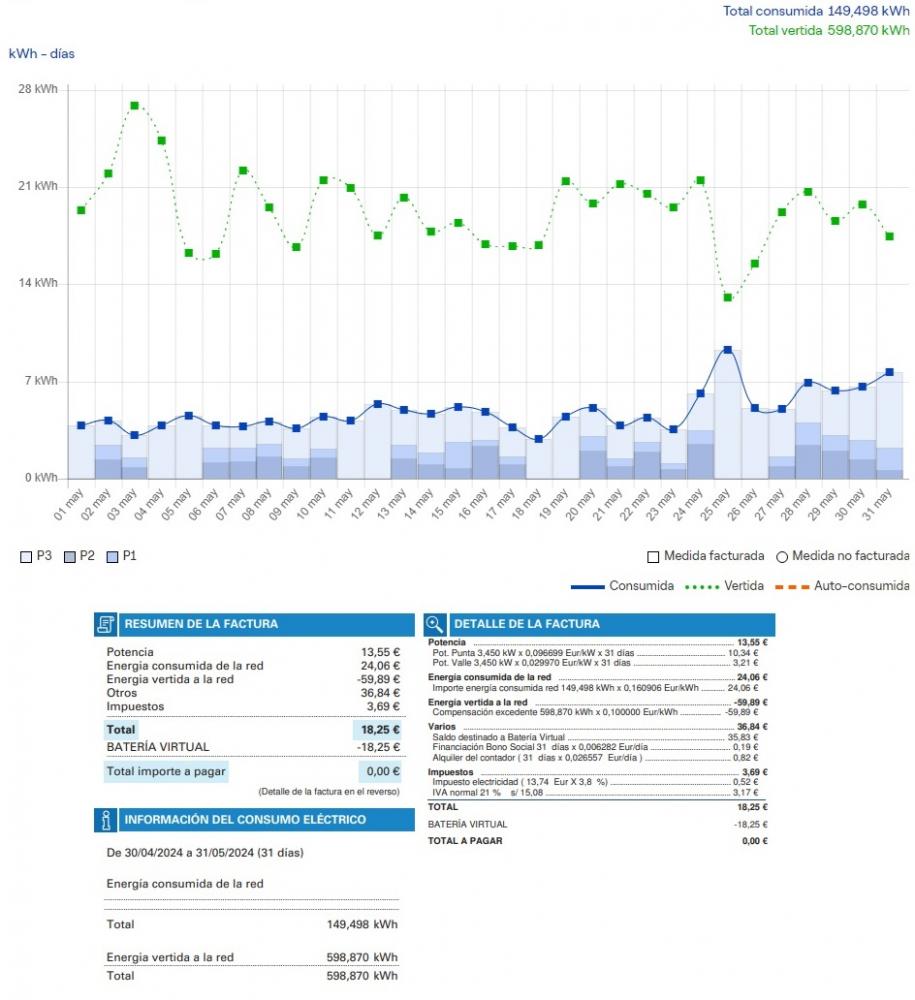Click the Saldo destinado a Batería Virtual line

coord(595,737)
